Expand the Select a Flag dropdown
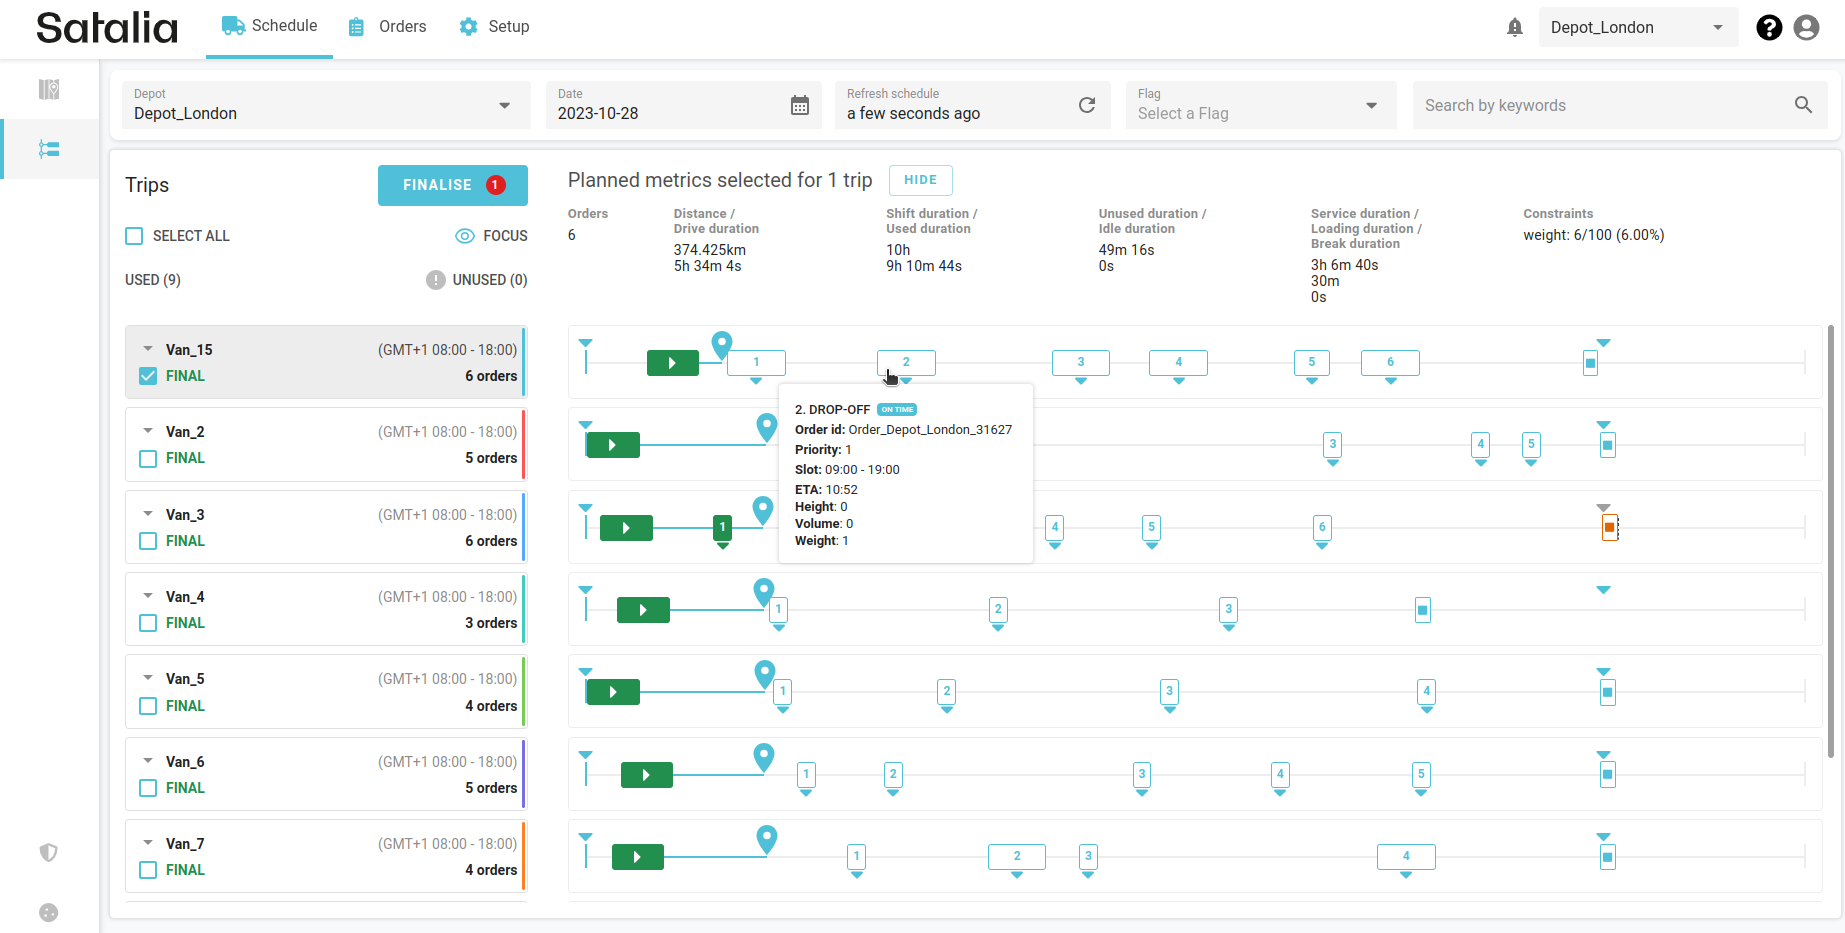Viewport: 1845px width, 933px height. point(1371,106)
